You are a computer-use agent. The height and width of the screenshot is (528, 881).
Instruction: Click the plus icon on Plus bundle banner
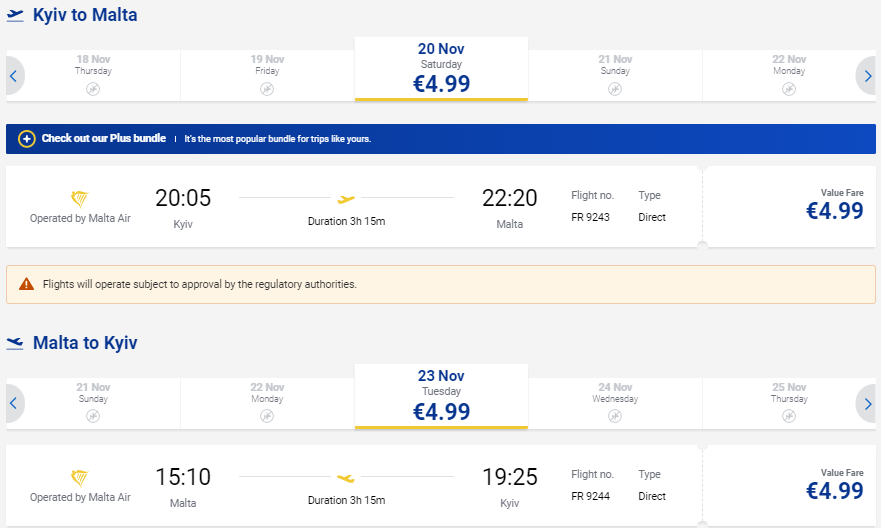tap(26, 139)
